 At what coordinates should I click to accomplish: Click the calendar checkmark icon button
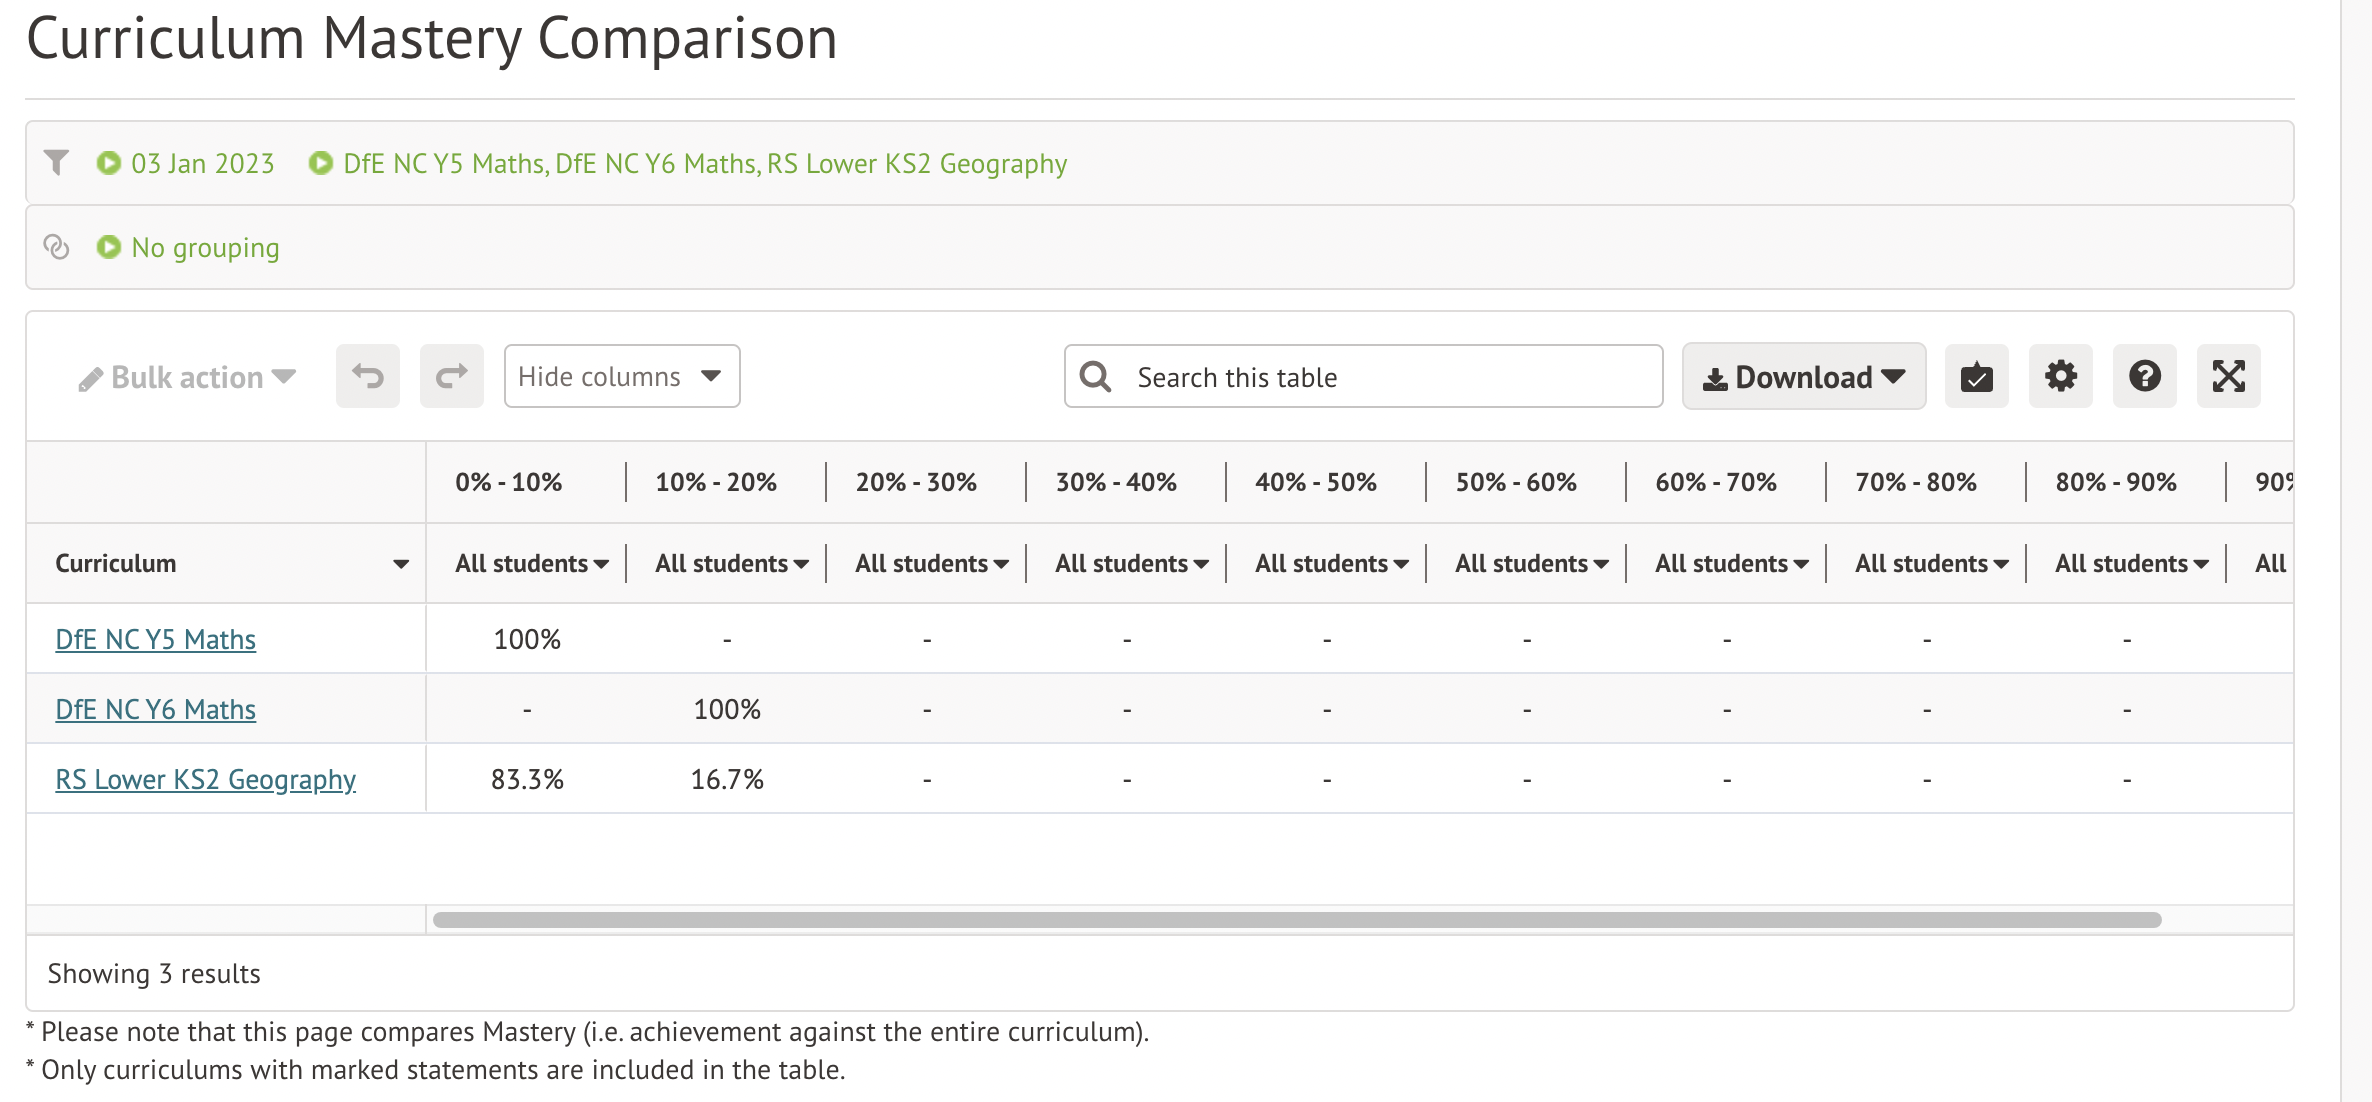pos(1976,377)
